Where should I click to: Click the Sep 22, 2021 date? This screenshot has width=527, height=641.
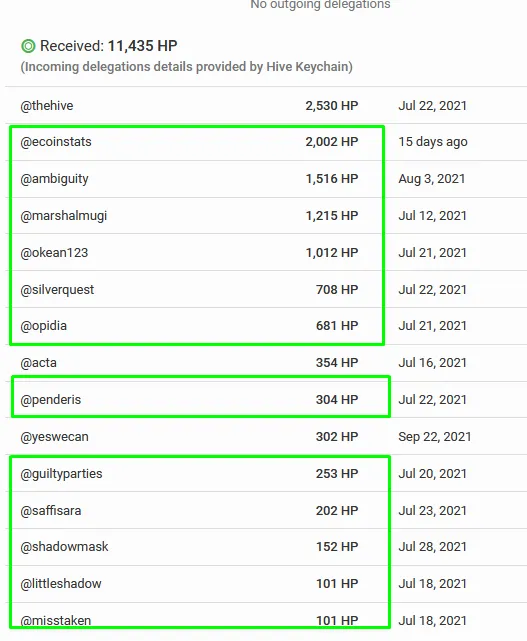pos(435,437)
